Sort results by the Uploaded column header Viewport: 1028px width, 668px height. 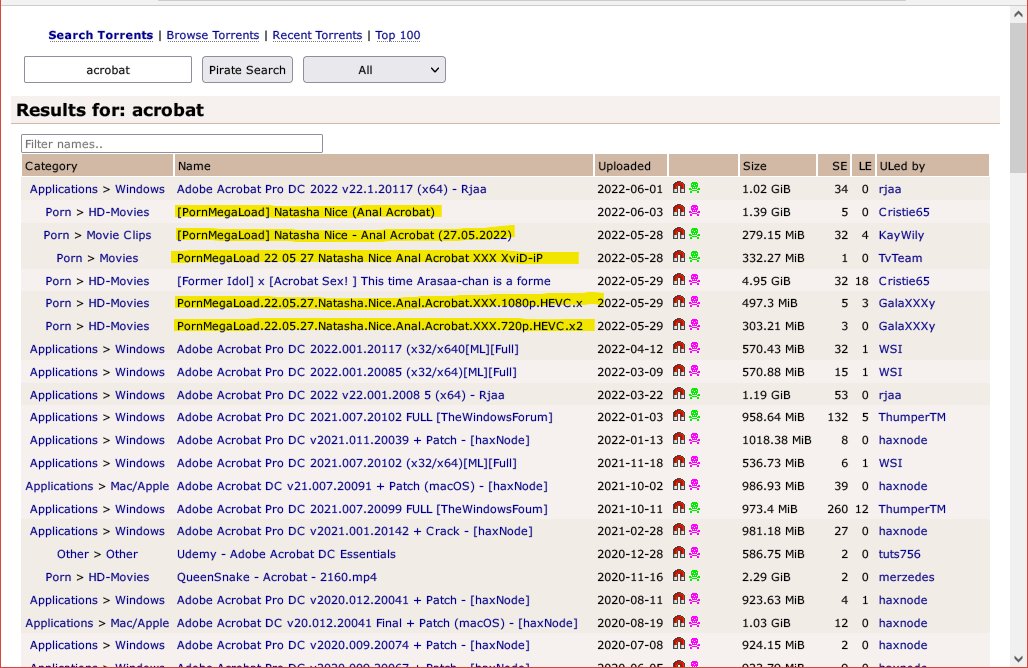point(631,166)
